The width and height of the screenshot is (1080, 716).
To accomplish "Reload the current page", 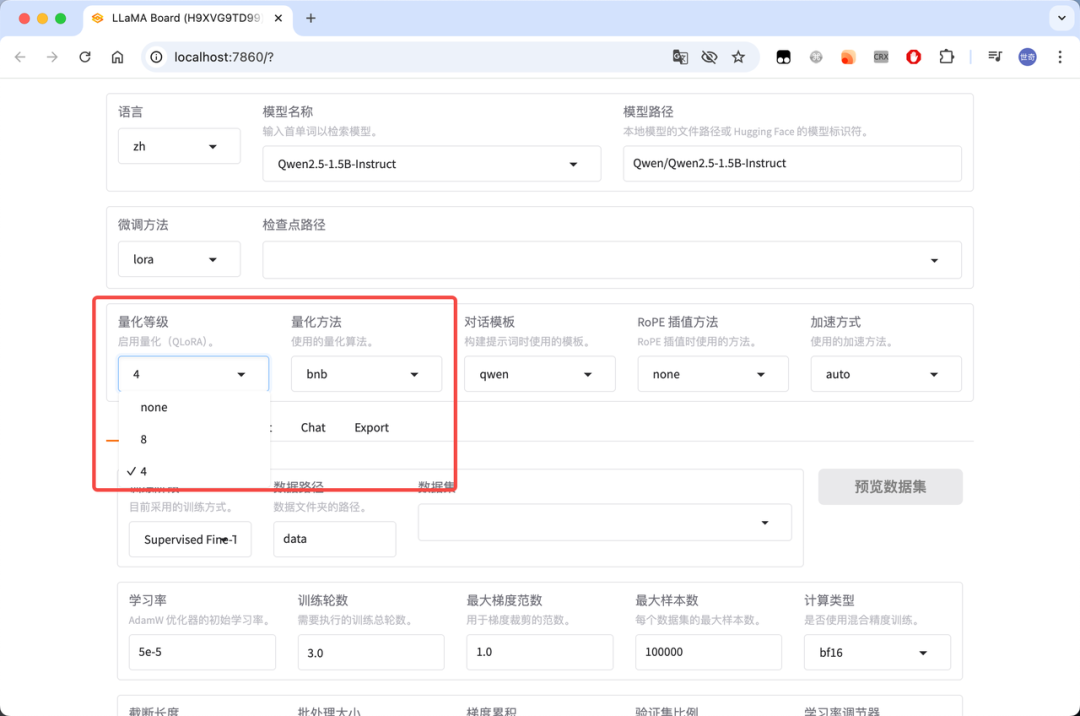I will [85, 57].
